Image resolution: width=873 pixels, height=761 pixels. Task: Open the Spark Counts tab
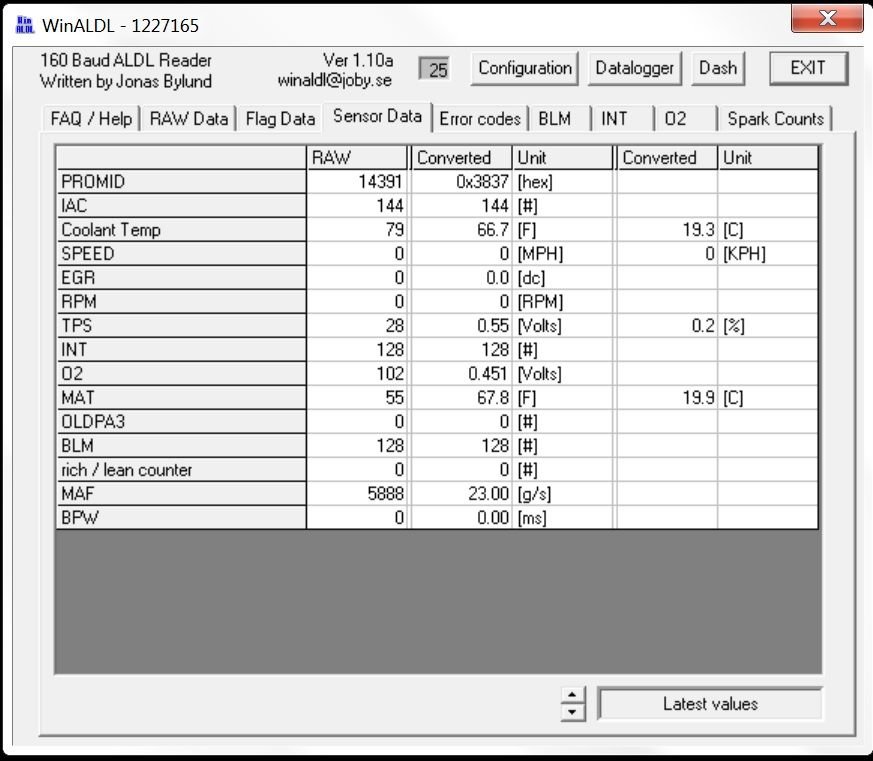click(775, 119)
